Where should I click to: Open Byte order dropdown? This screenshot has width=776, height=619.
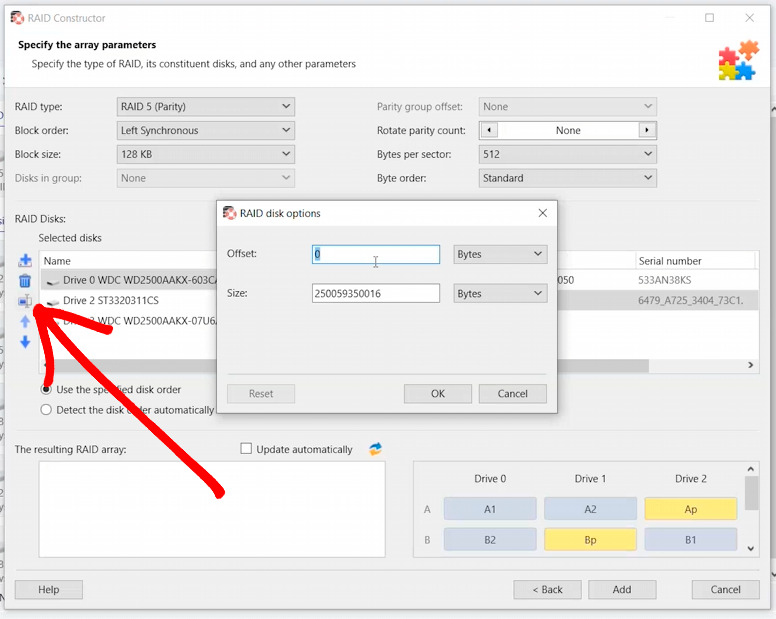pyautogui.click(x=567, y=178)
